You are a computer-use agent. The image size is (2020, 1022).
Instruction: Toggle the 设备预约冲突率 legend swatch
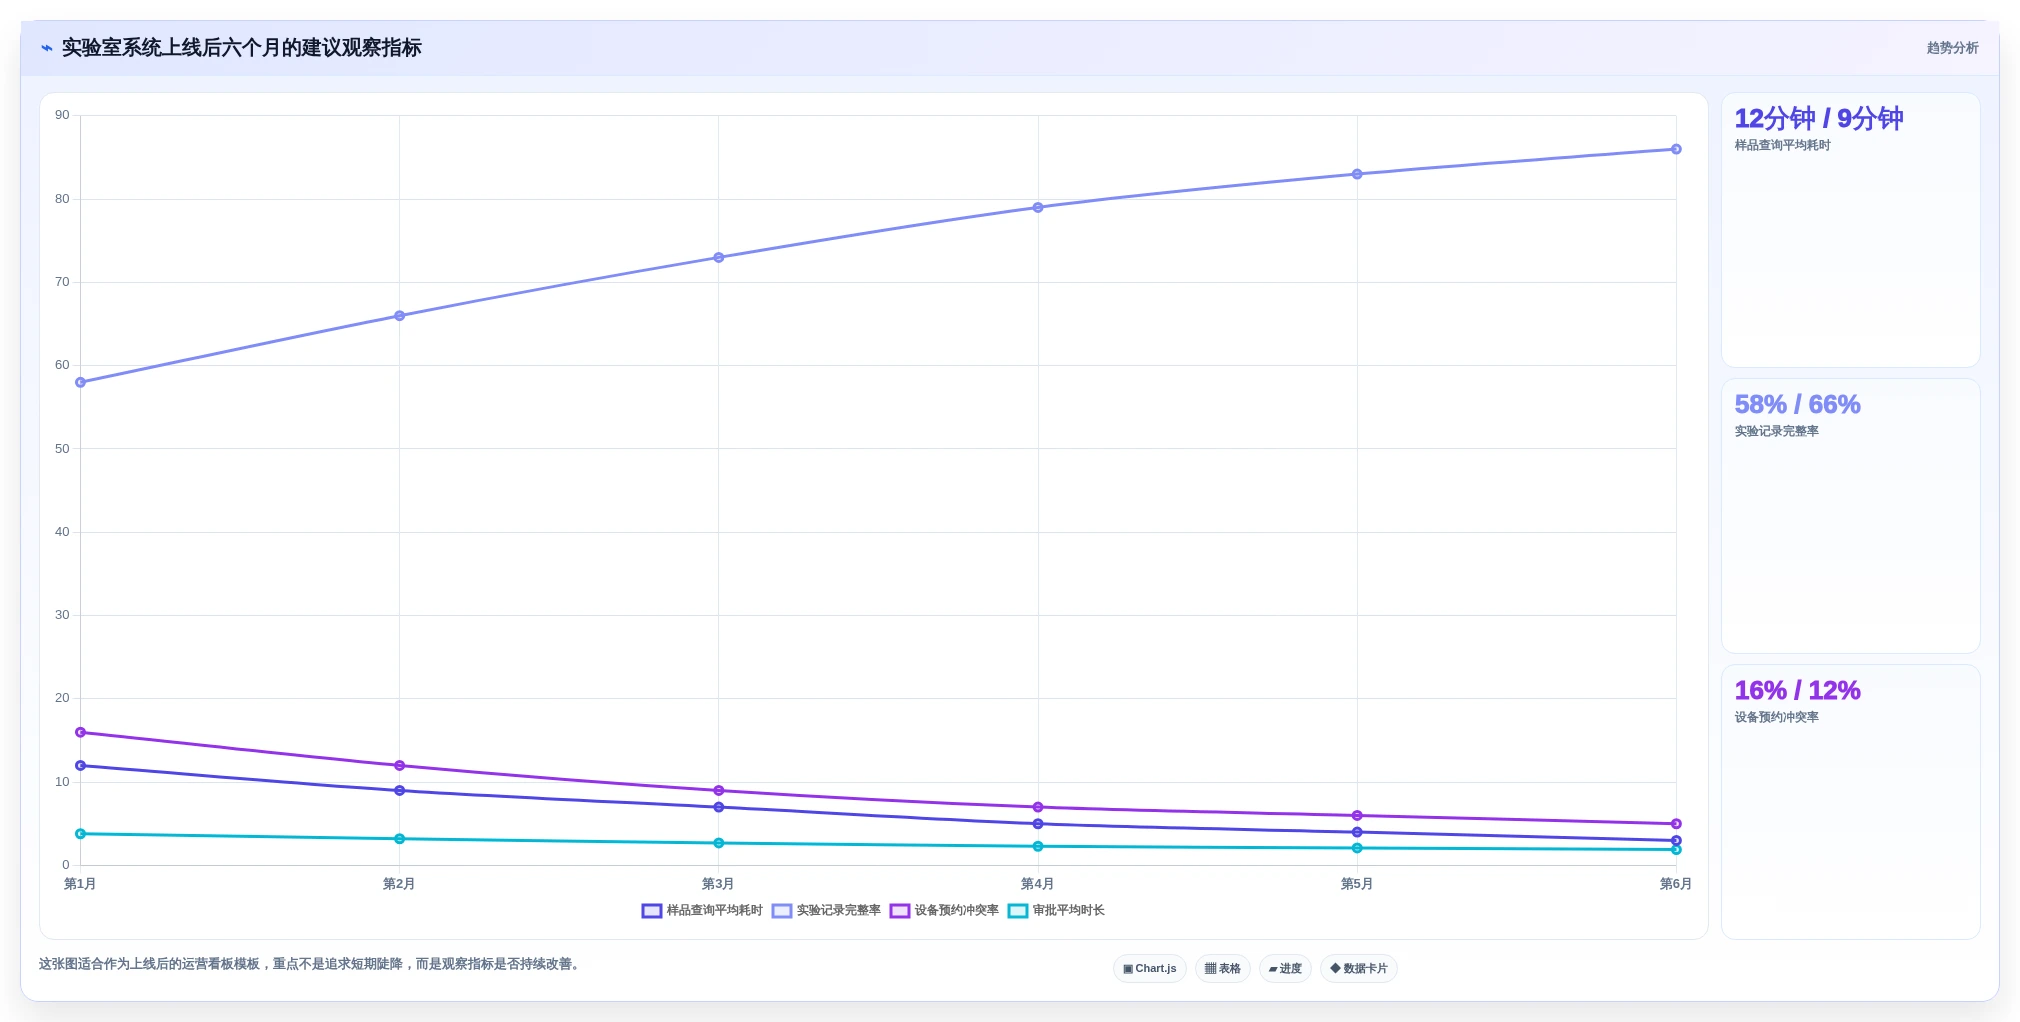900,911
